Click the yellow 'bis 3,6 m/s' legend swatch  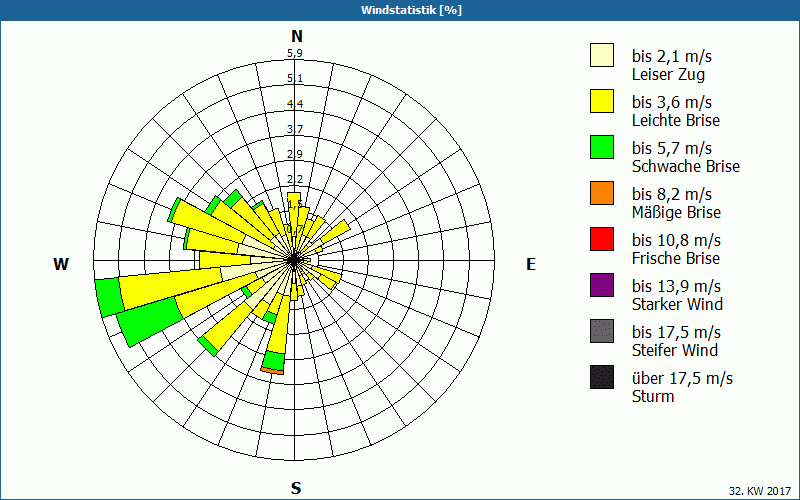602,101
